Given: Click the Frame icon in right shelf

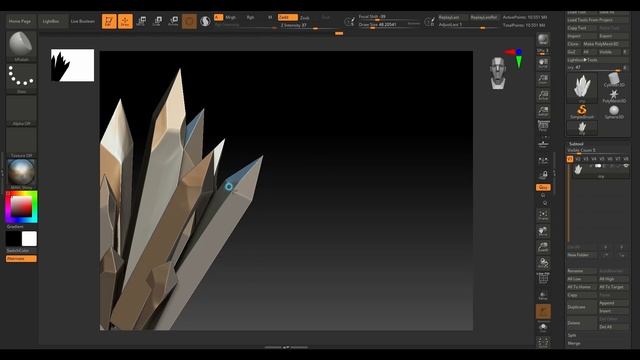Looking at the screenshot, I should [x=543, y=215].
